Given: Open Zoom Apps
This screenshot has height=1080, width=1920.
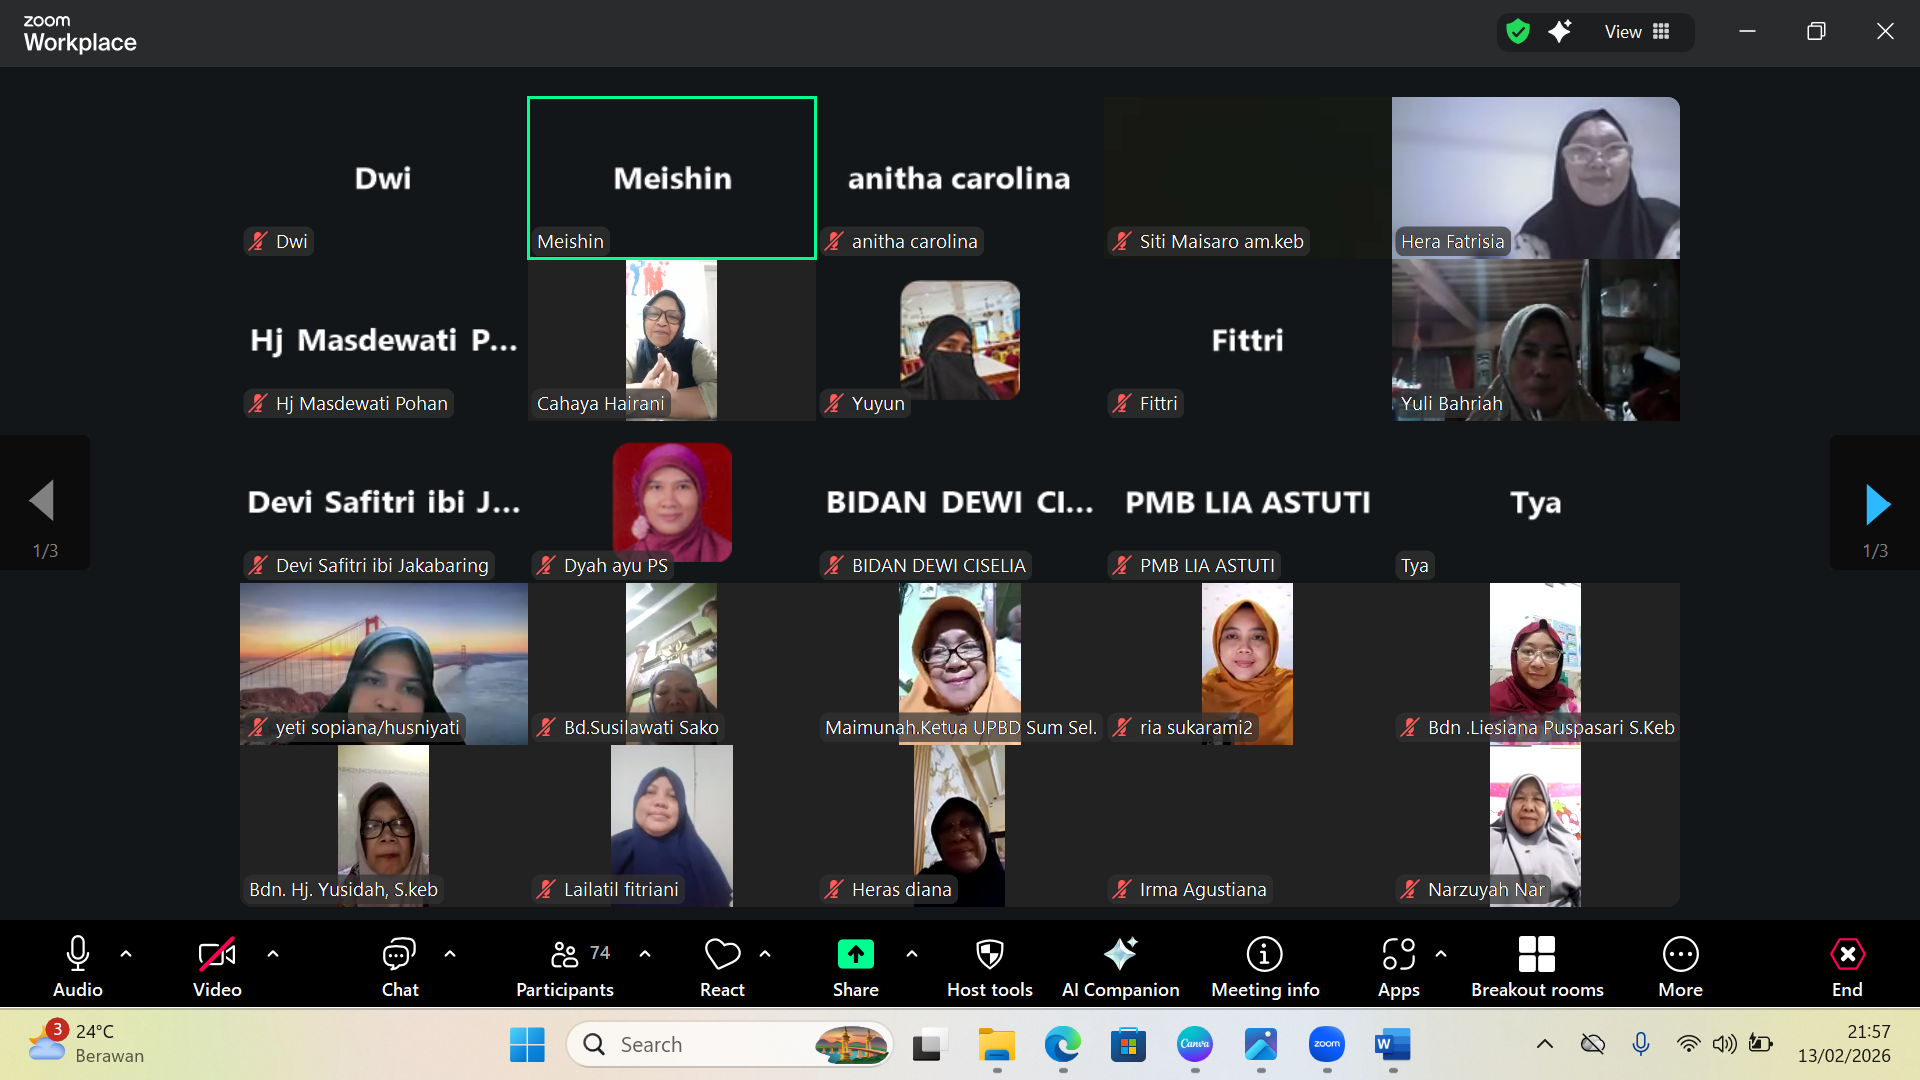Looking at the screenshot, I should (x=1397, y=963).
